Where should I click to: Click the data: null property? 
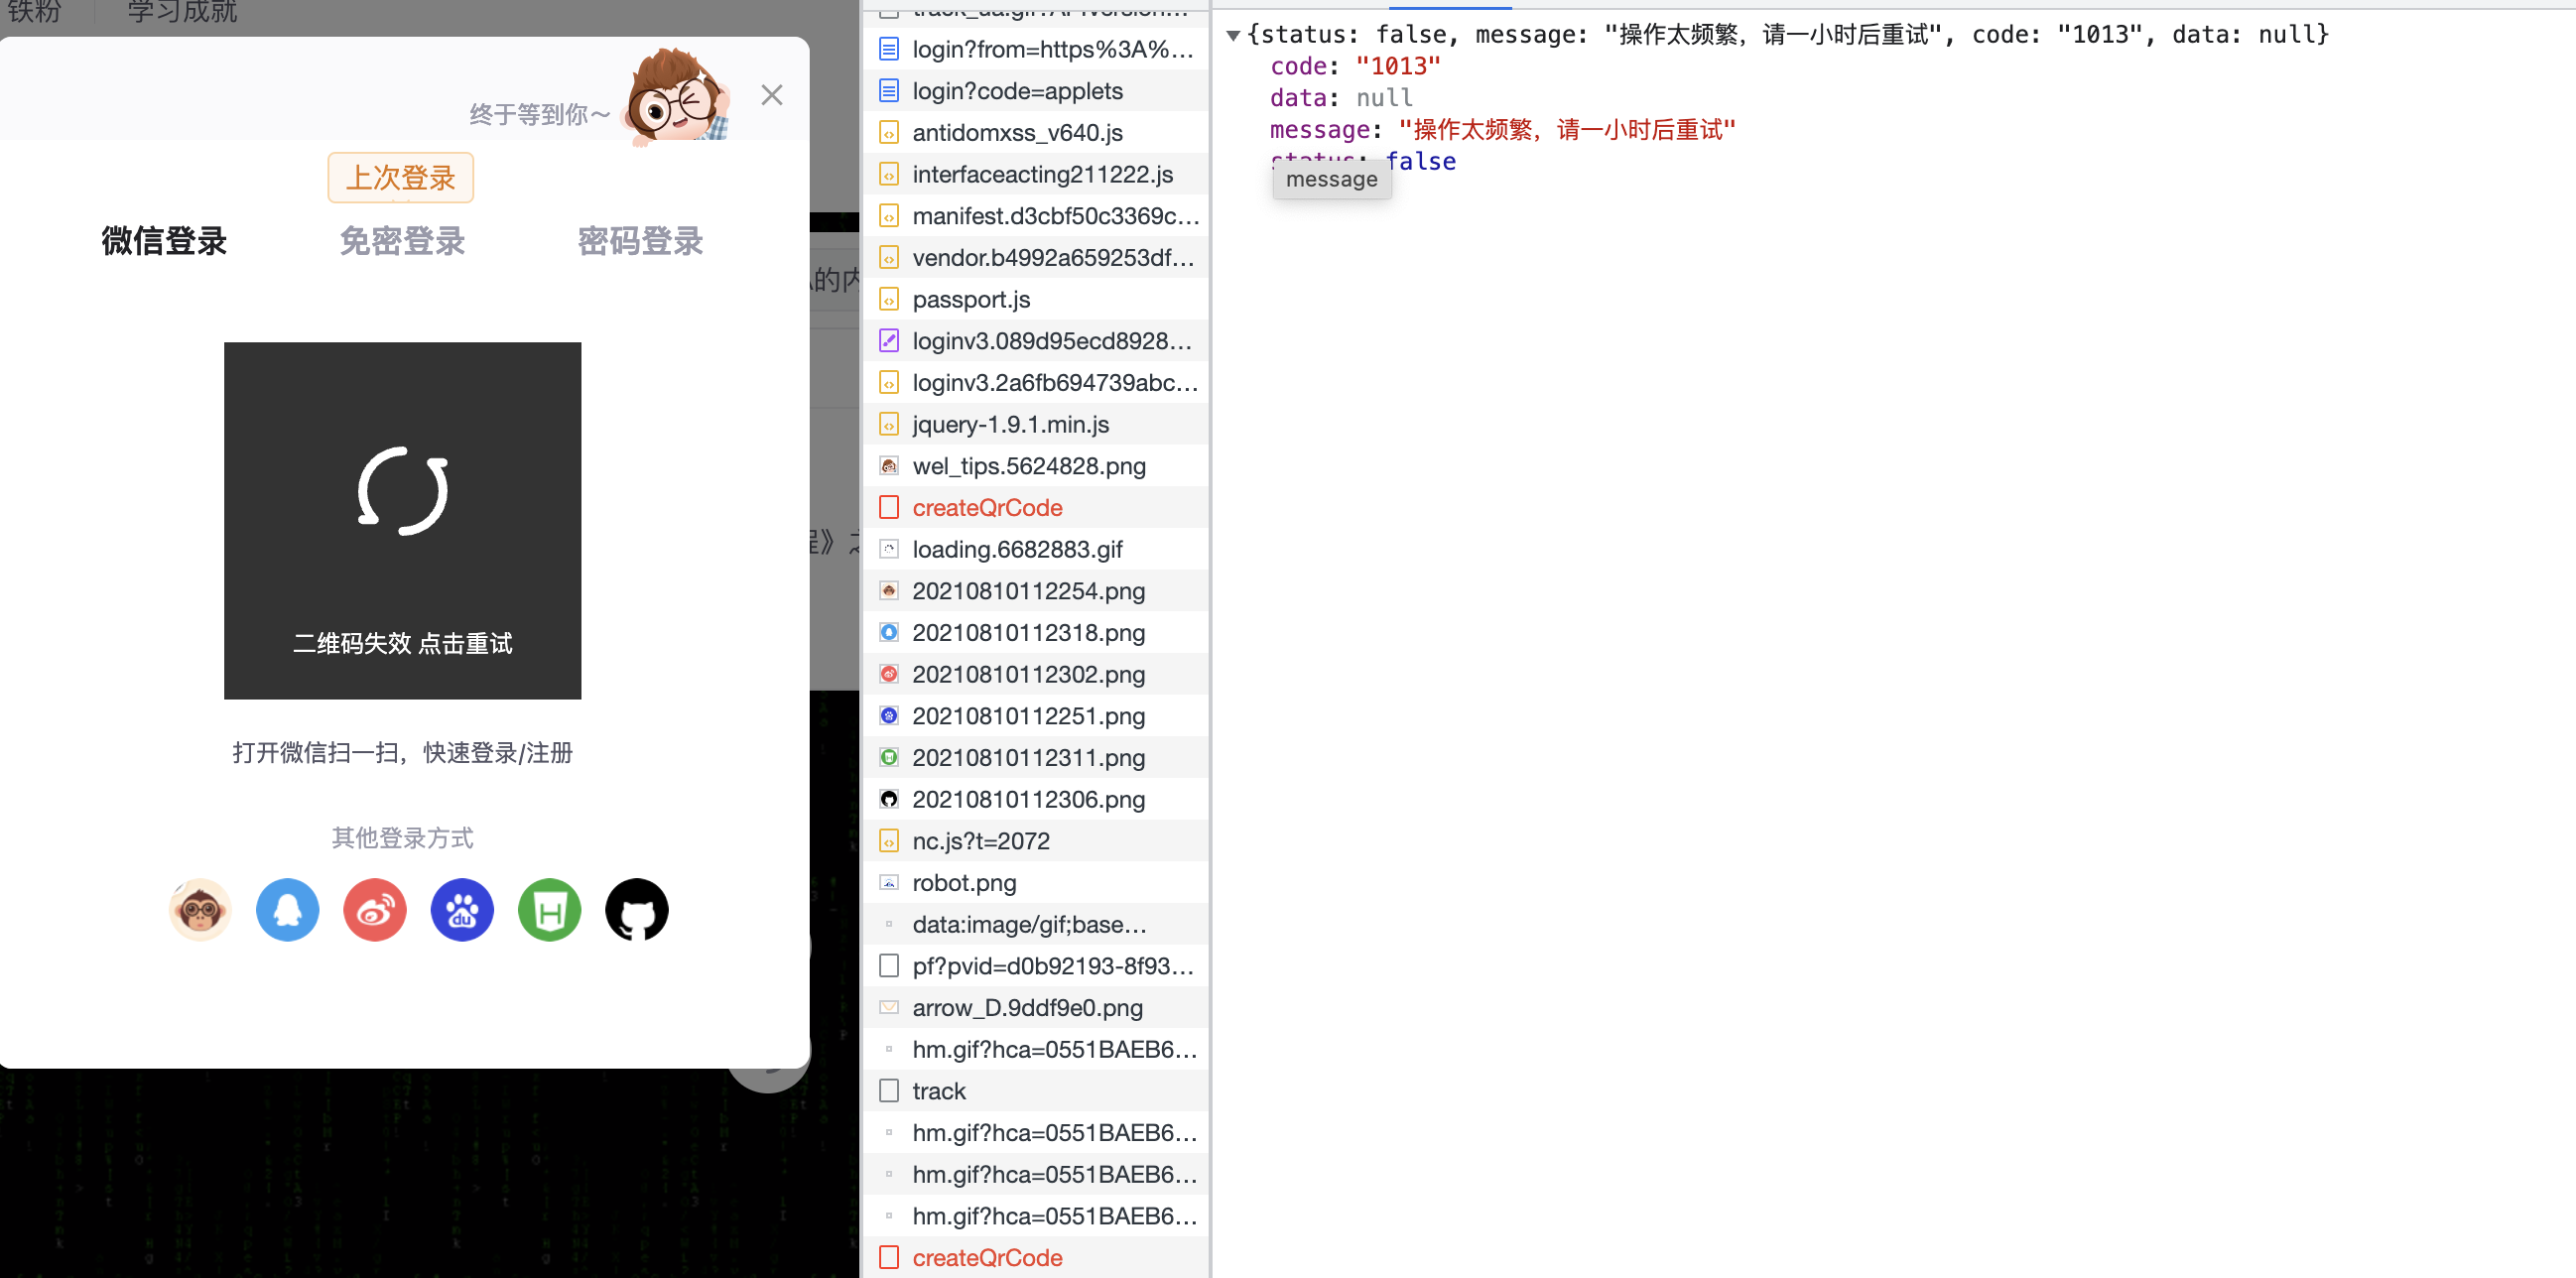click(1340, 98)
